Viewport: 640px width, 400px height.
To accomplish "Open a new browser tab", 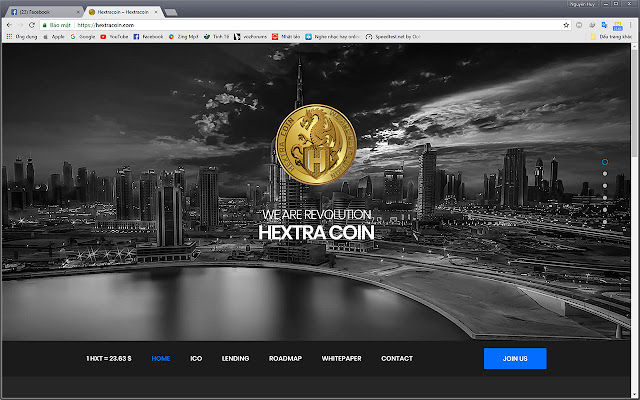I will tap(171, 12).
